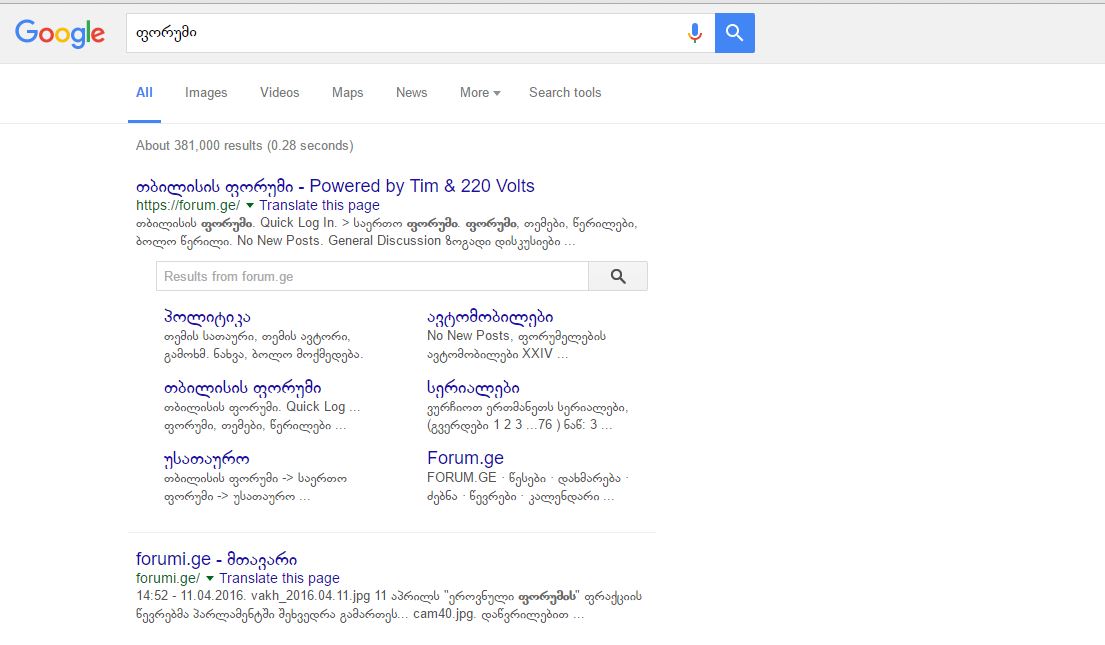Click the blue search magnifier button
The width and height of the screenshot is (1105, 645).
[734, 32]
